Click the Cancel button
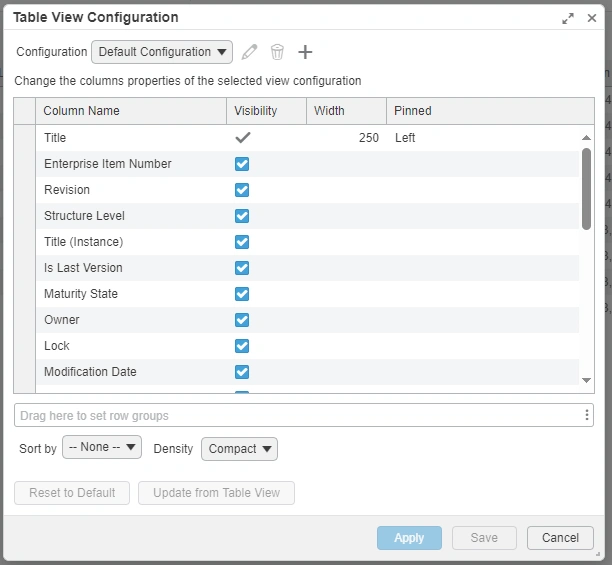 click(x=560, y=538)
